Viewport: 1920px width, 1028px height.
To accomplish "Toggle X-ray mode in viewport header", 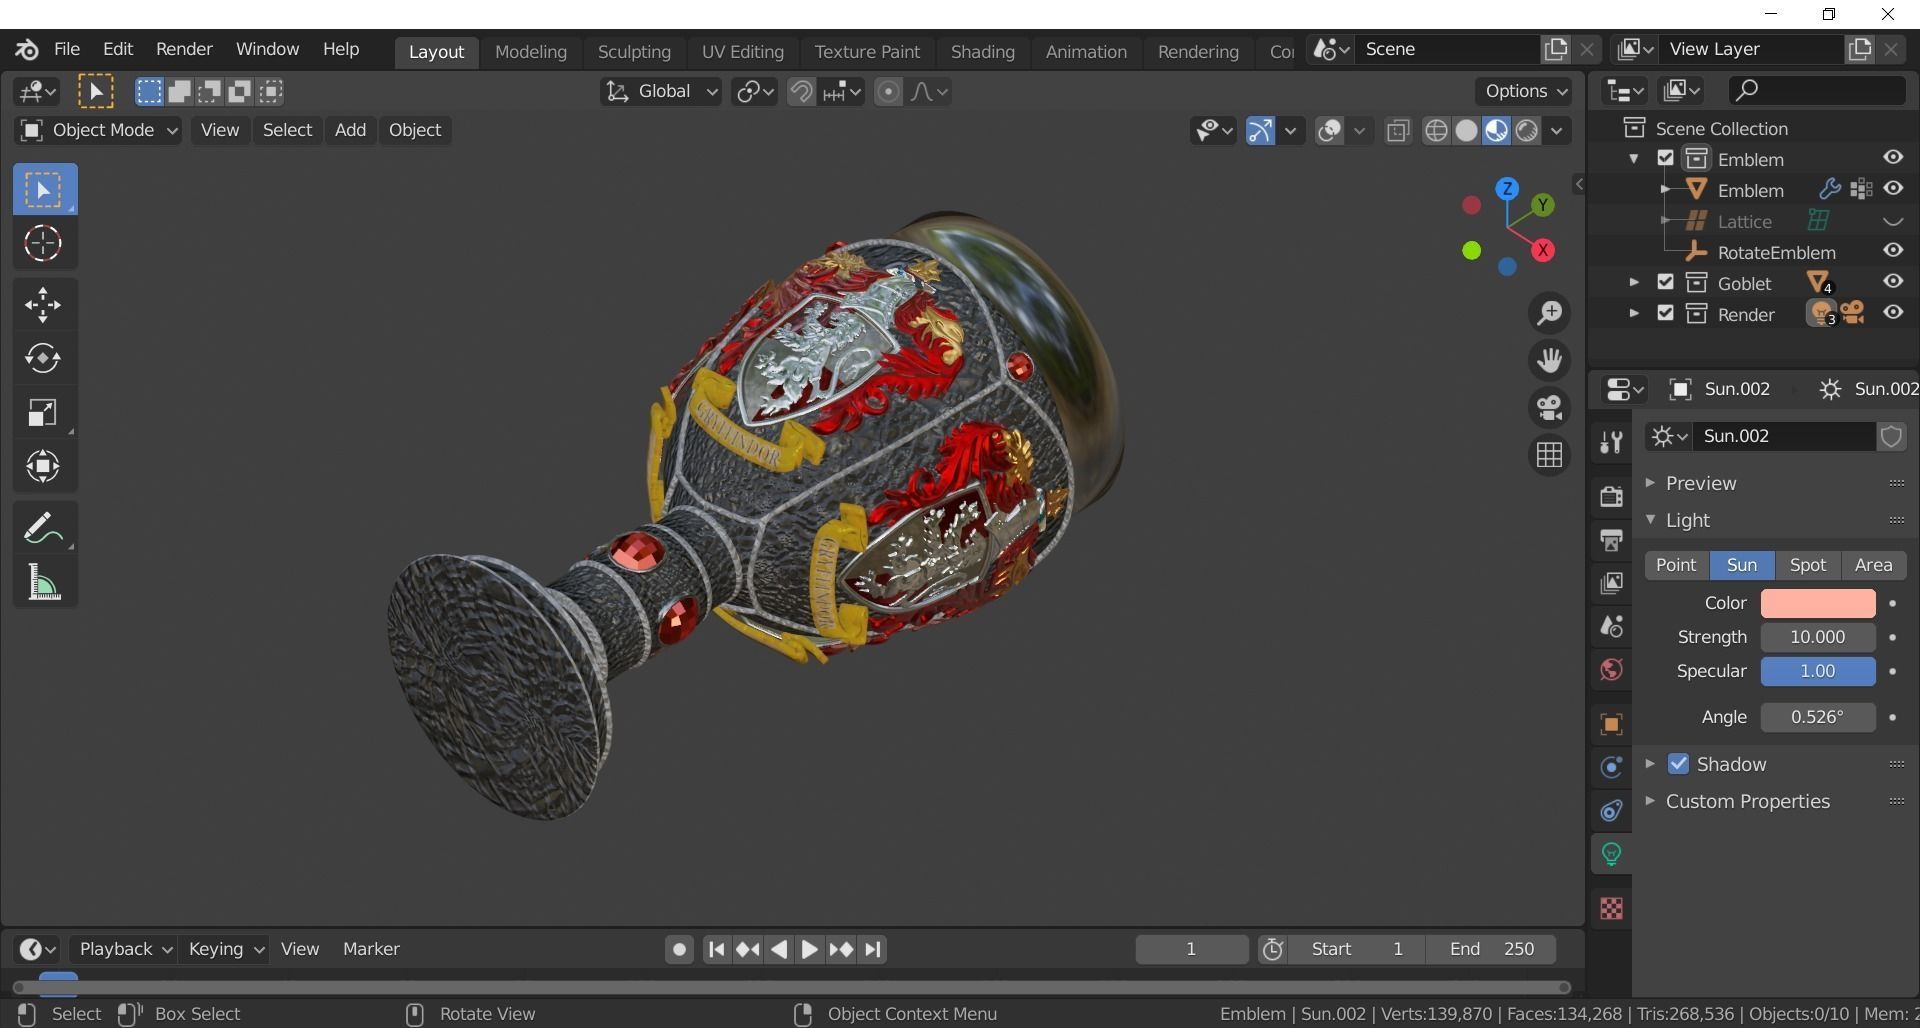I will (1398, 131).
